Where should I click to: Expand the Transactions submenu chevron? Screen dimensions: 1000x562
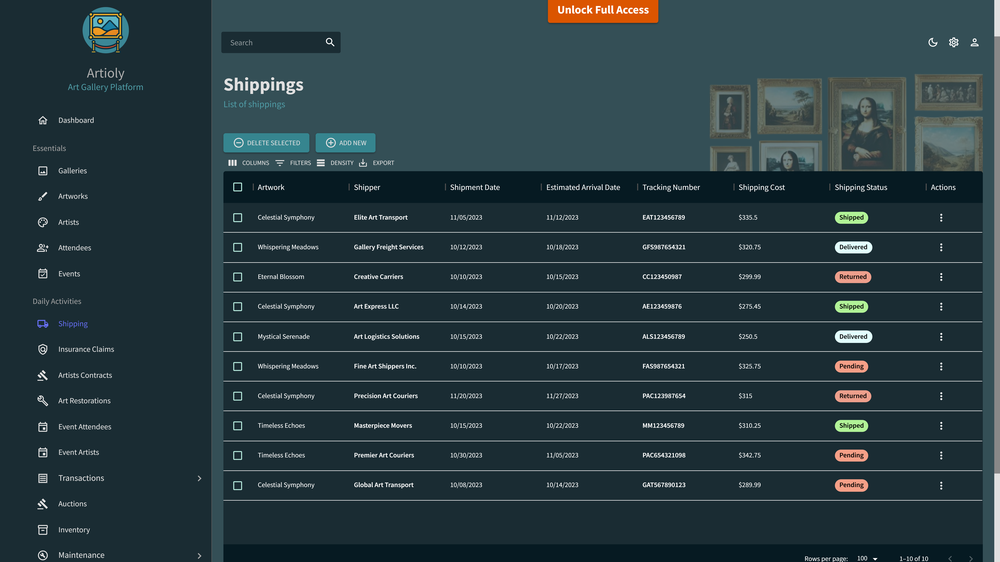(x=199, y=478)
